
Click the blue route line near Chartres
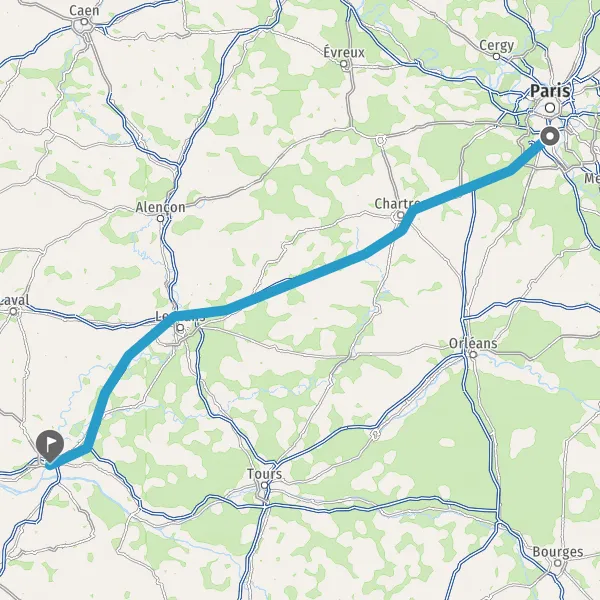pos(408,220)
